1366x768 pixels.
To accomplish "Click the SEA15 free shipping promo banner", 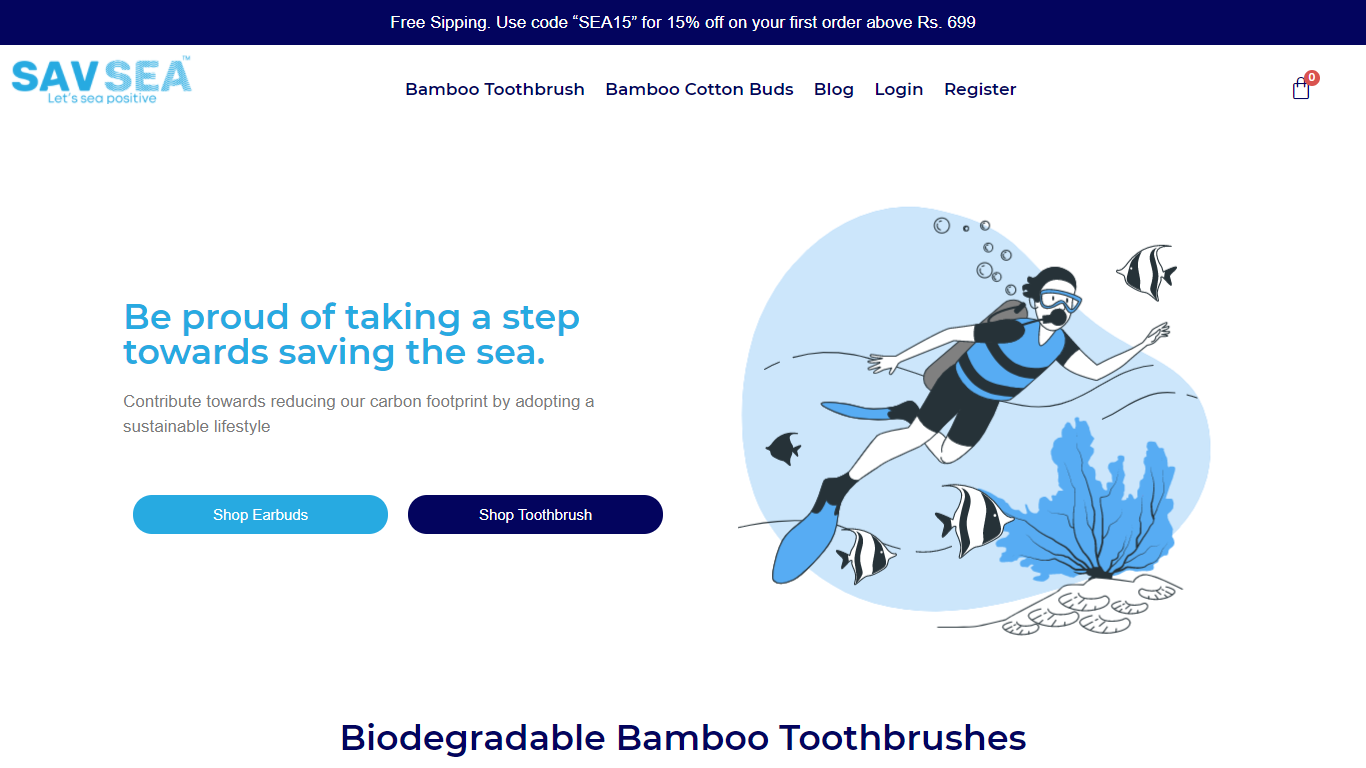I will coord(683,22).
